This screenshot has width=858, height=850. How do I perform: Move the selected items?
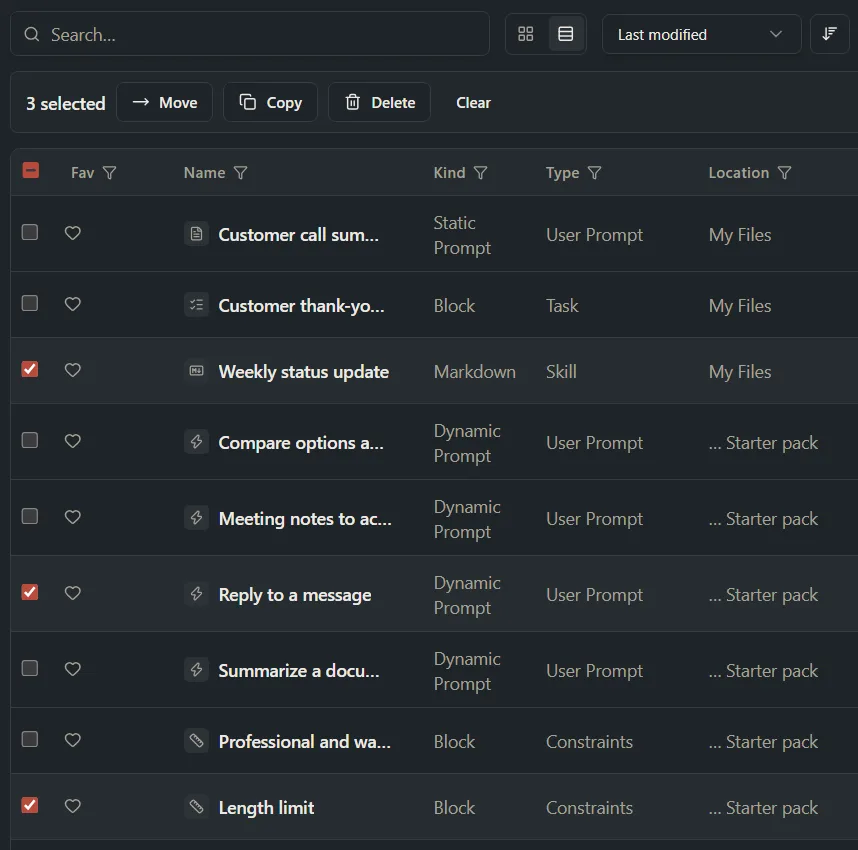pos(164,102)
